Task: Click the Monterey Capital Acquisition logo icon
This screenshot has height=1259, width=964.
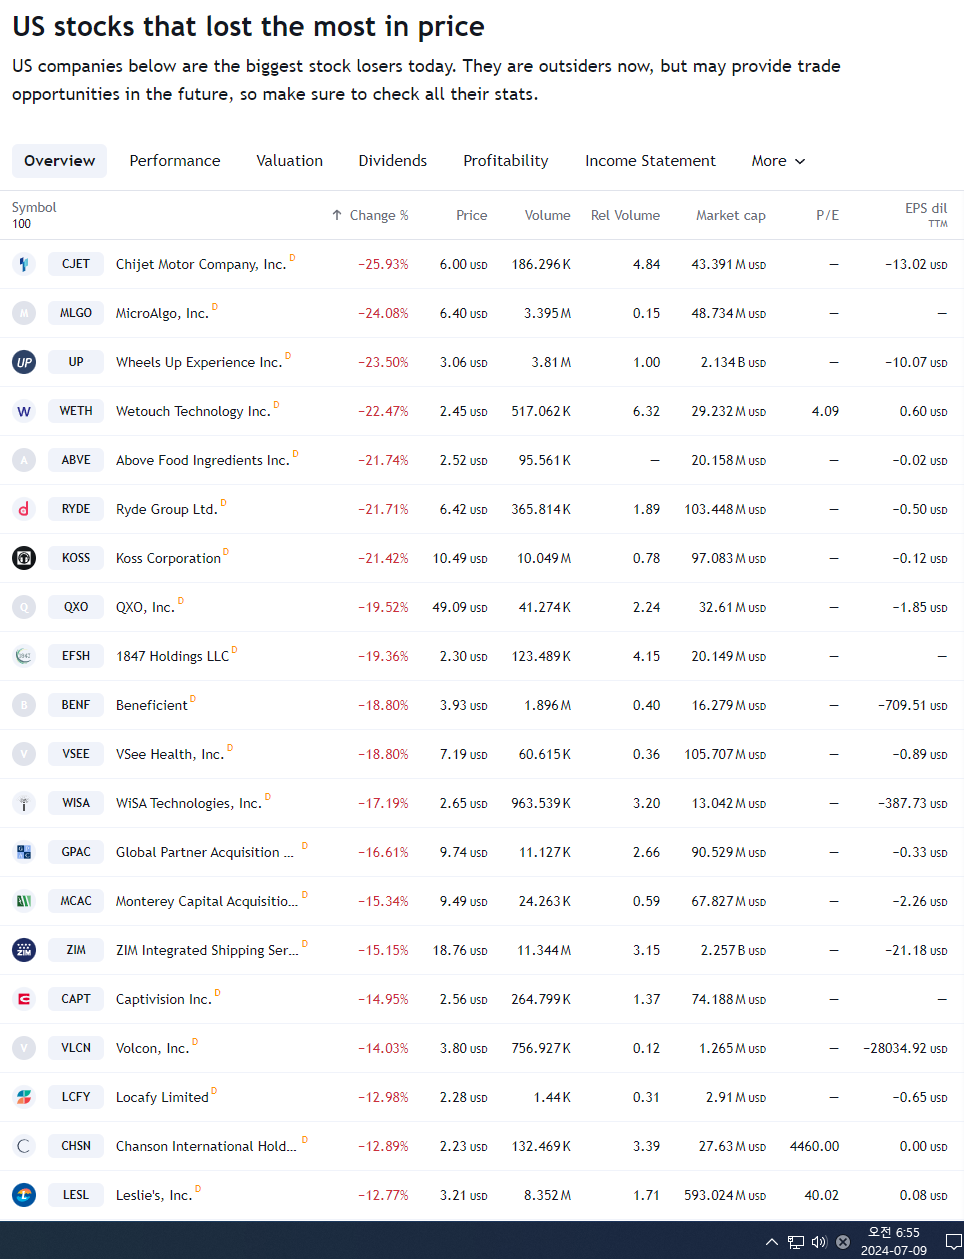Action: [24, 901]
